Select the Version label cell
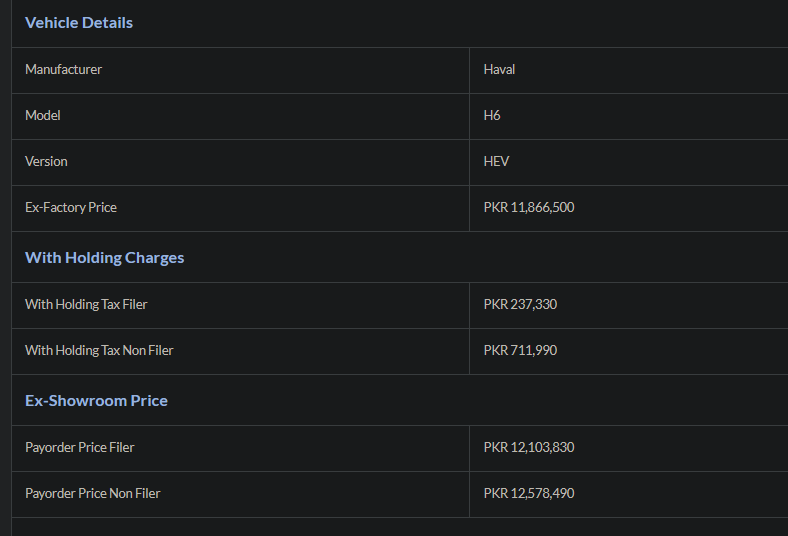This screenshot has height=536, width=788. [240, 162]
